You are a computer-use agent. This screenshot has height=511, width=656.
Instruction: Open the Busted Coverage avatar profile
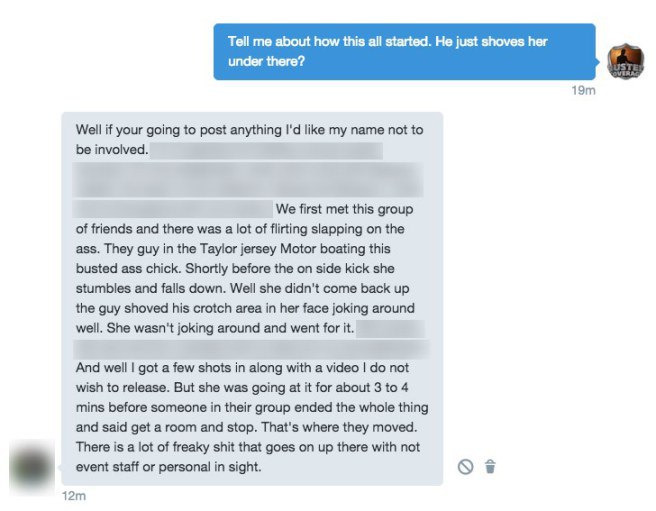pyautogui.click(x=625, y=61)
